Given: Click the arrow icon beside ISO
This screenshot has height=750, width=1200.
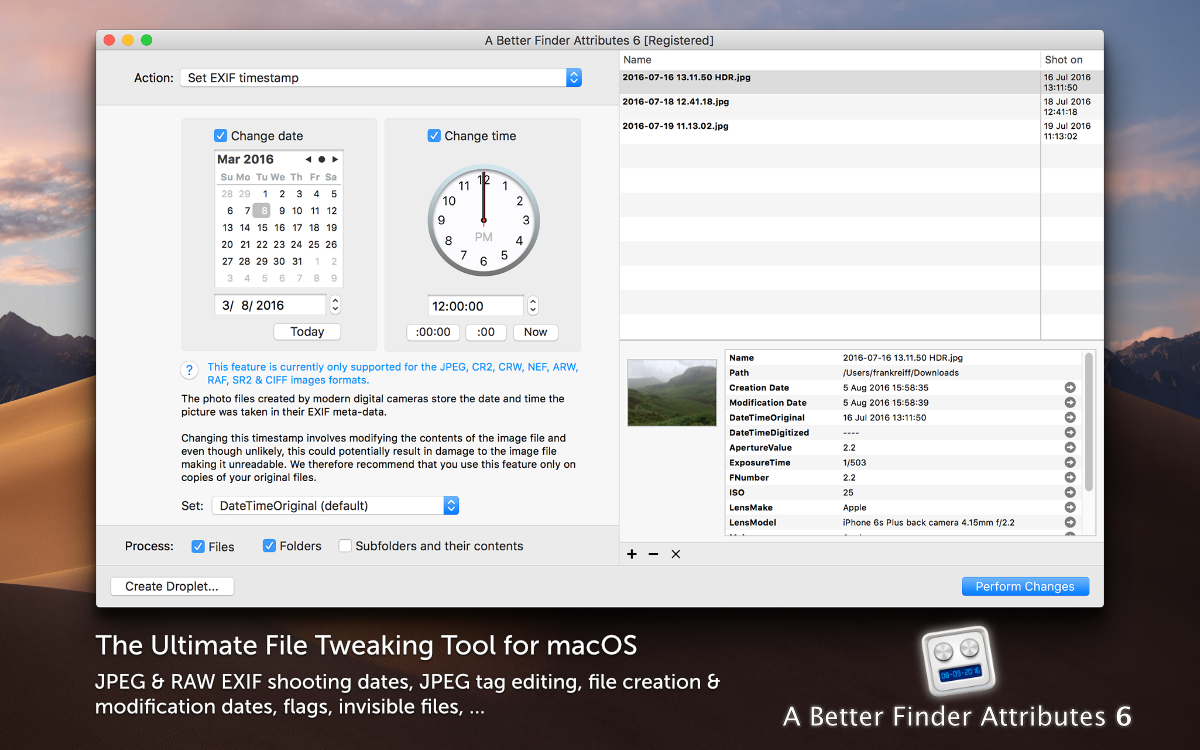Looking at the screenshot, I should [x=1070, y=492].
